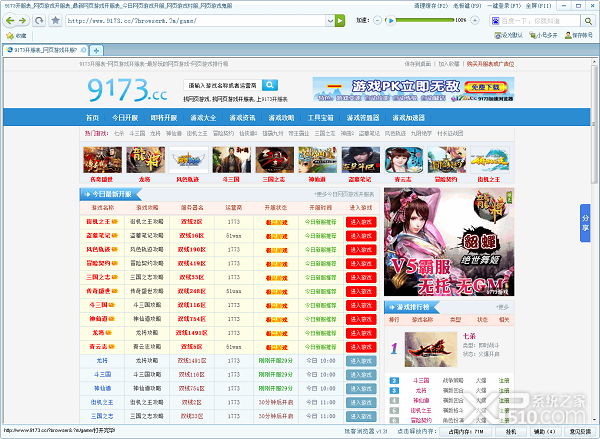Click the 设为默认 set-default icon

(497, 35)
